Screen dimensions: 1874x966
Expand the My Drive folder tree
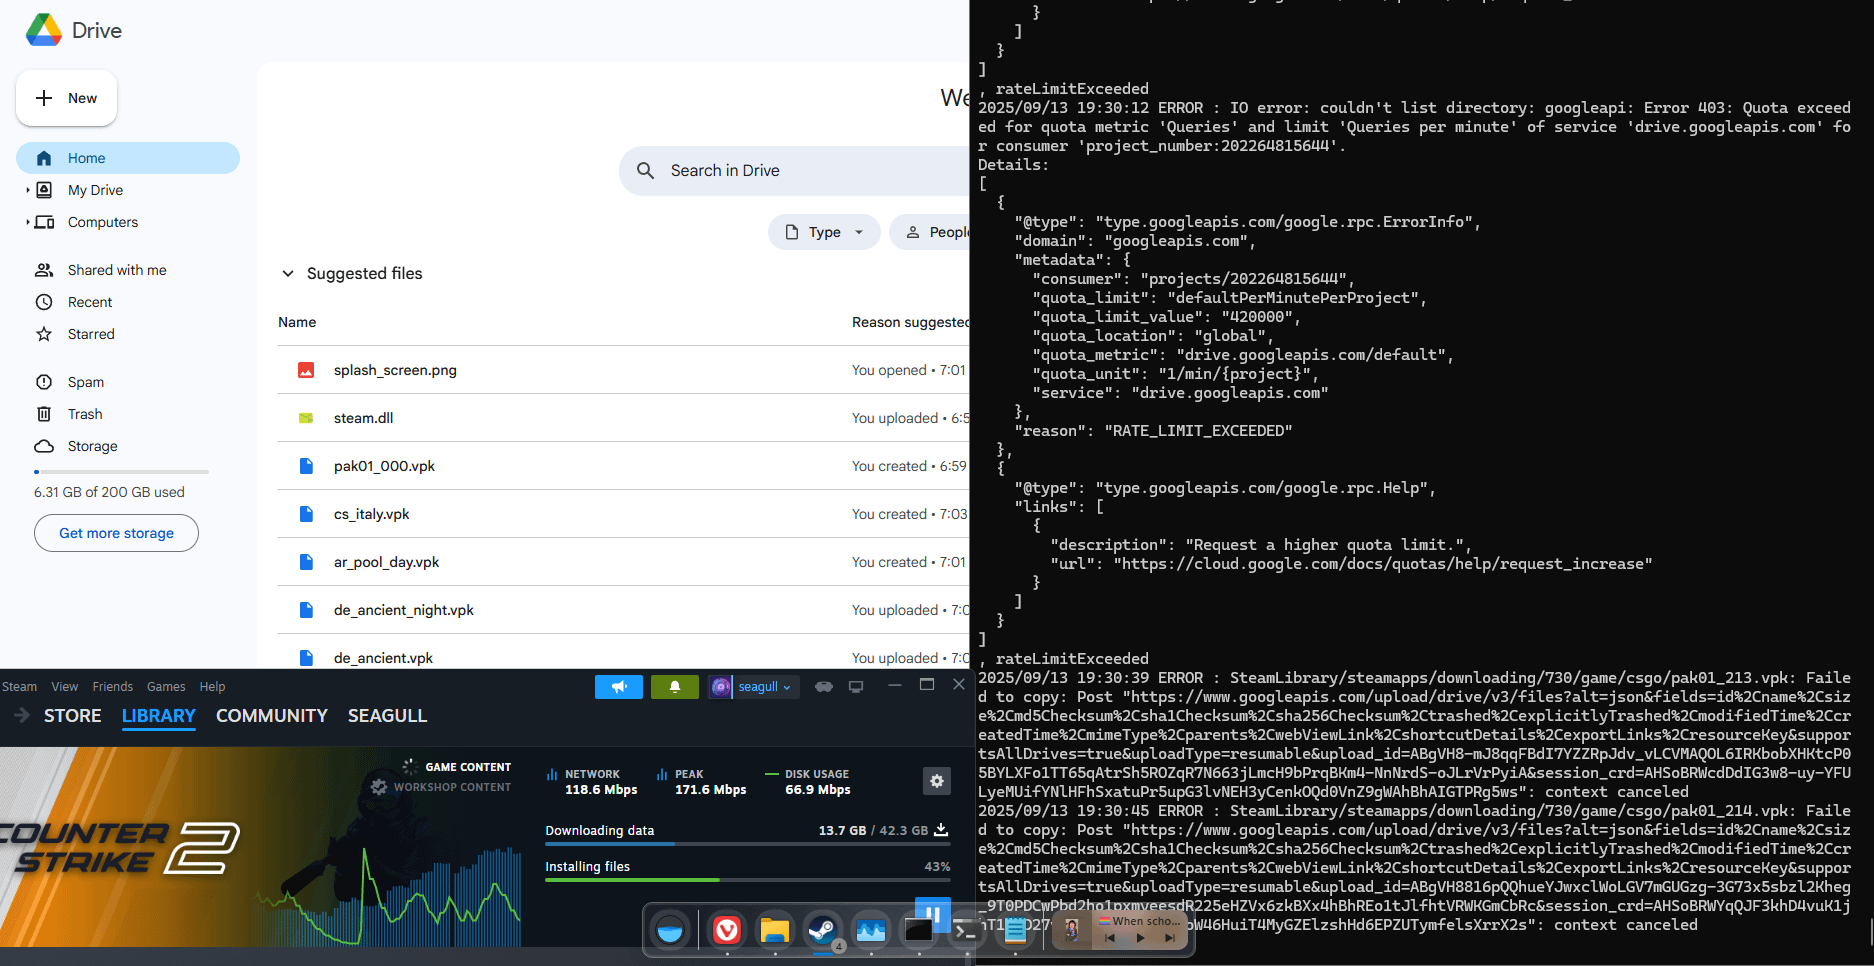click(27, 190)
